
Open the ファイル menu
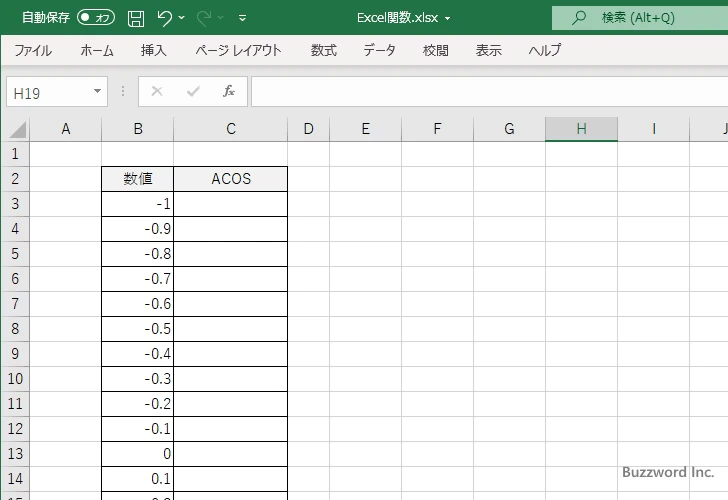(33, 50)
